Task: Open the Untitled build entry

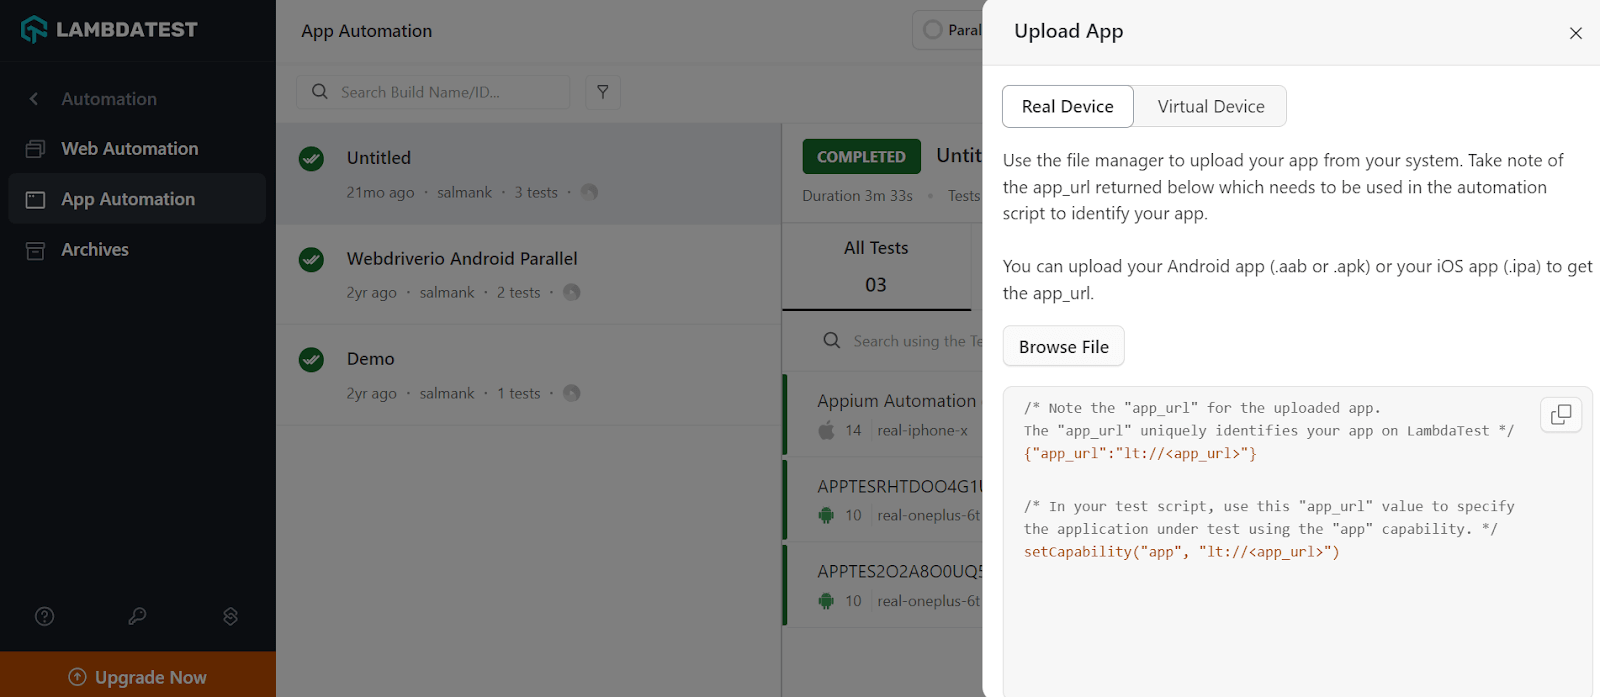Action: (x=379, y=158)
